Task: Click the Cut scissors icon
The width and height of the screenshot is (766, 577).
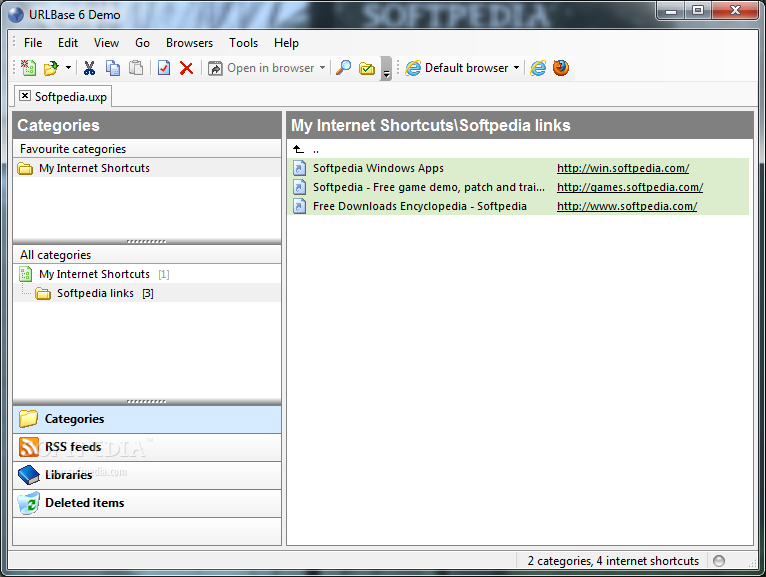Action: point(89,68)
